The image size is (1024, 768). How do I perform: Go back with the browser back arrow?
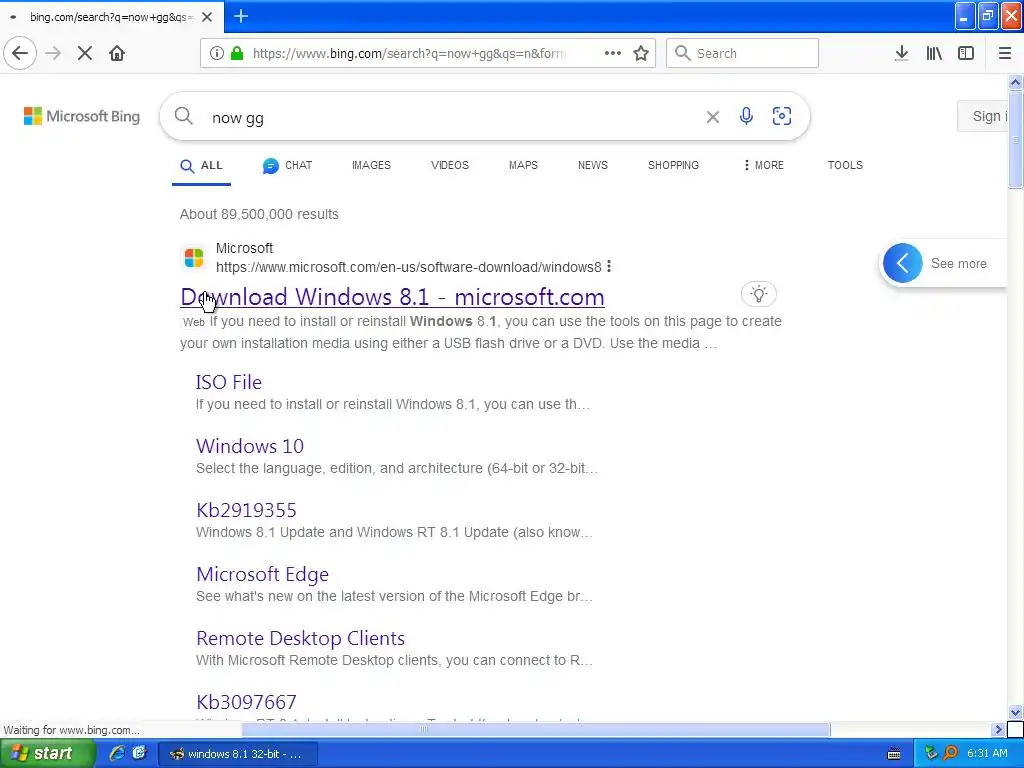(20, 53)
